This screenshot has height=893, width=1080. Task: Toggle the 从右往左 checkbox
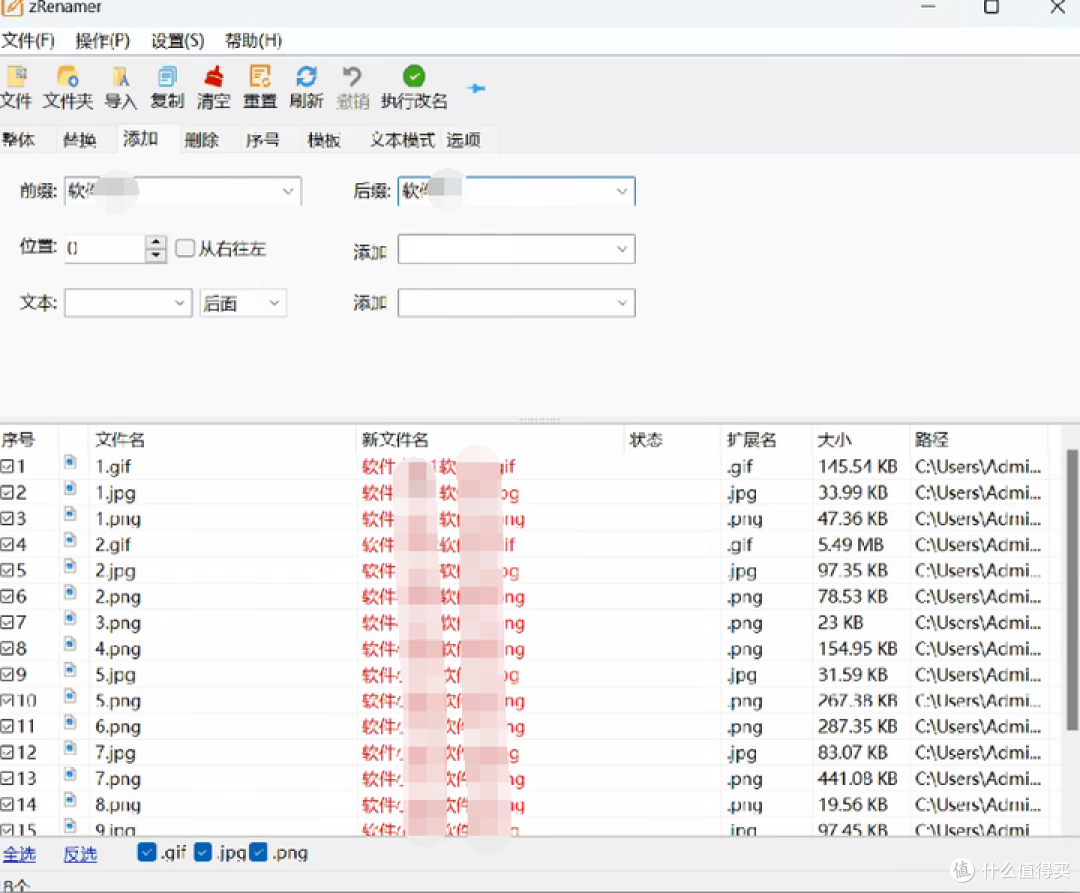click(185, 248)
